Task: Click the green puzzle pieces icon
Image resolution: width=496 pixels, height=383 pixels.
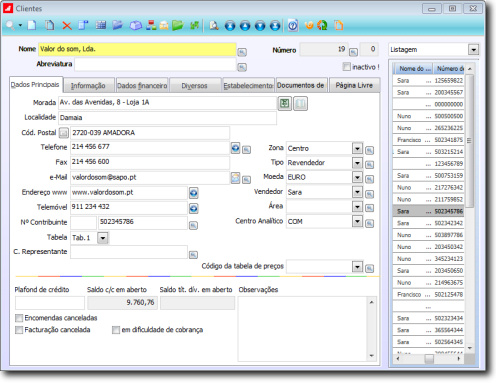Action: click(x=194, y=25)
